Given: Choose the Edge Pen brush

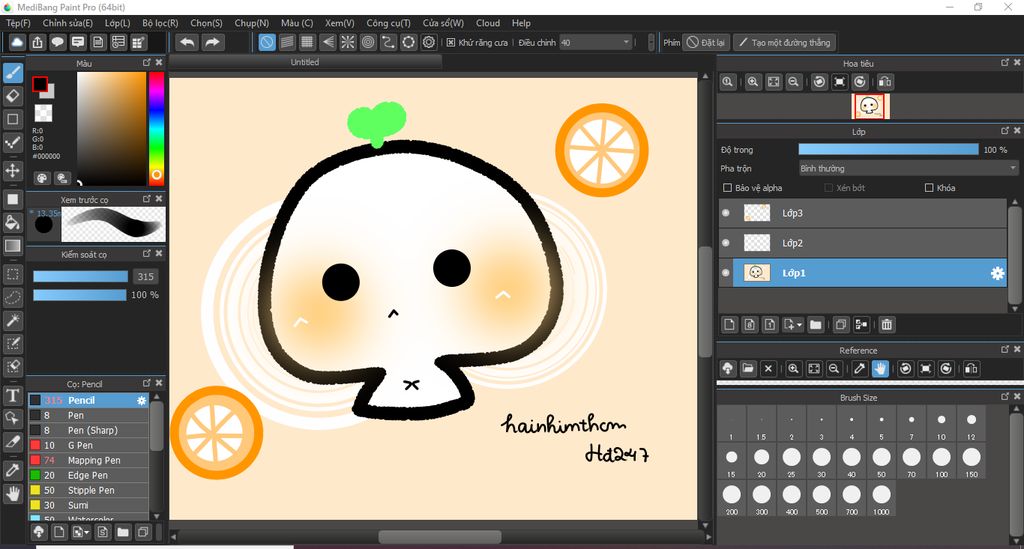Looking at the screenshot, I should click(89, 475).
